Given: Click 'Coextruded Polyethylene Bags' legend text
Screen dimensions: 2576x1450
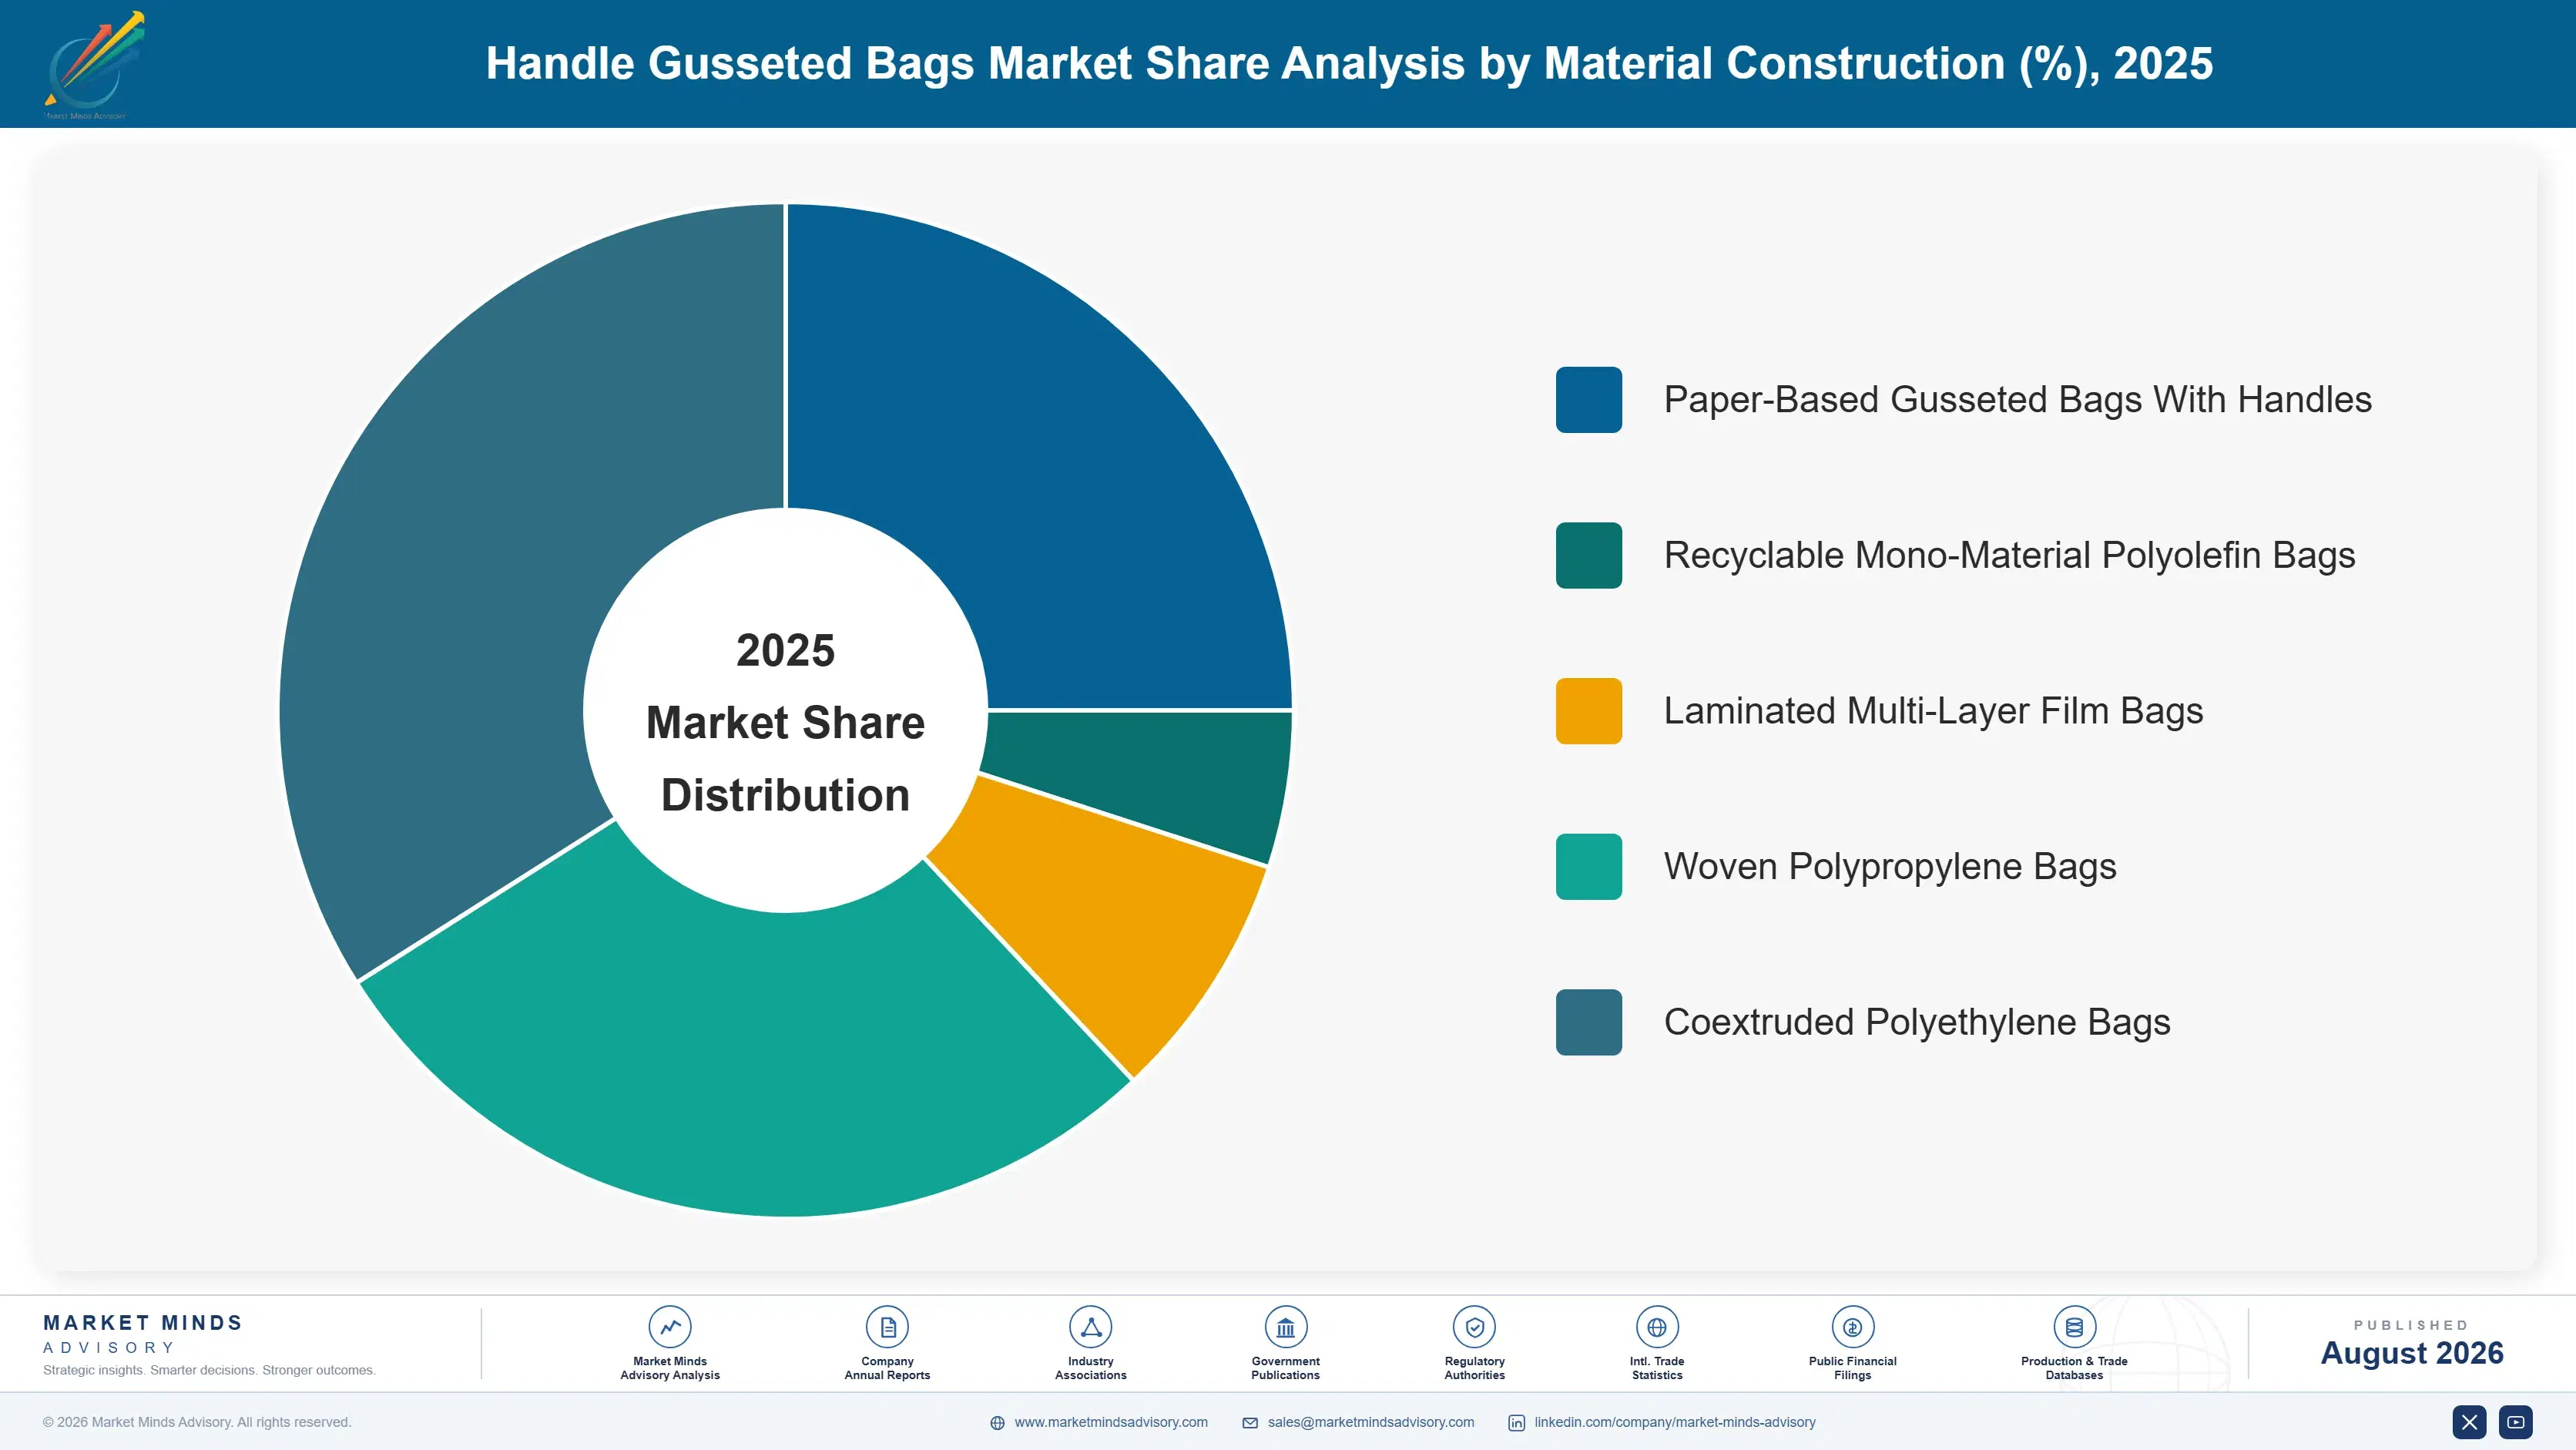Looking at the screenshot, I should pyautogui.click(x=1917, y=1022).
